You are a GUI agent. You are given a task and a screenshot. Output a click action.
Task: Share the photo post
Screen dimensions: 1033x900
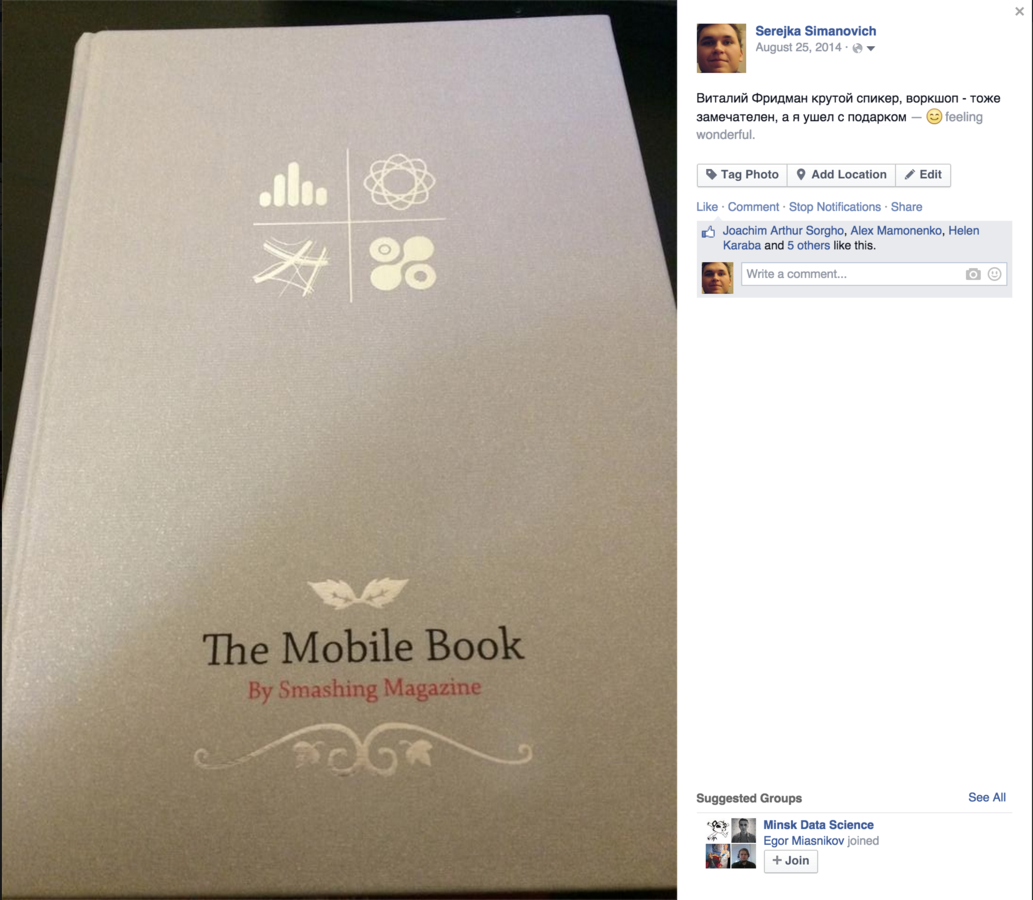(x=907, y=207)
